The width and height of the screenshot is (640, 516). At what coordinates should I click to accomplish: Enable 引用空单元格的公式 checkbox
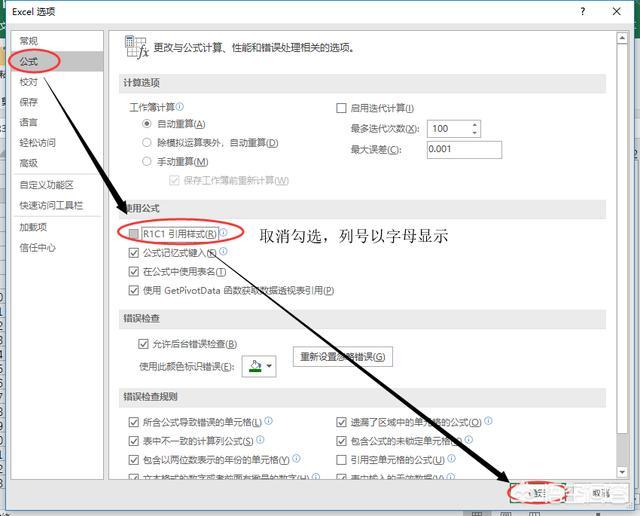tap(341, 460)
